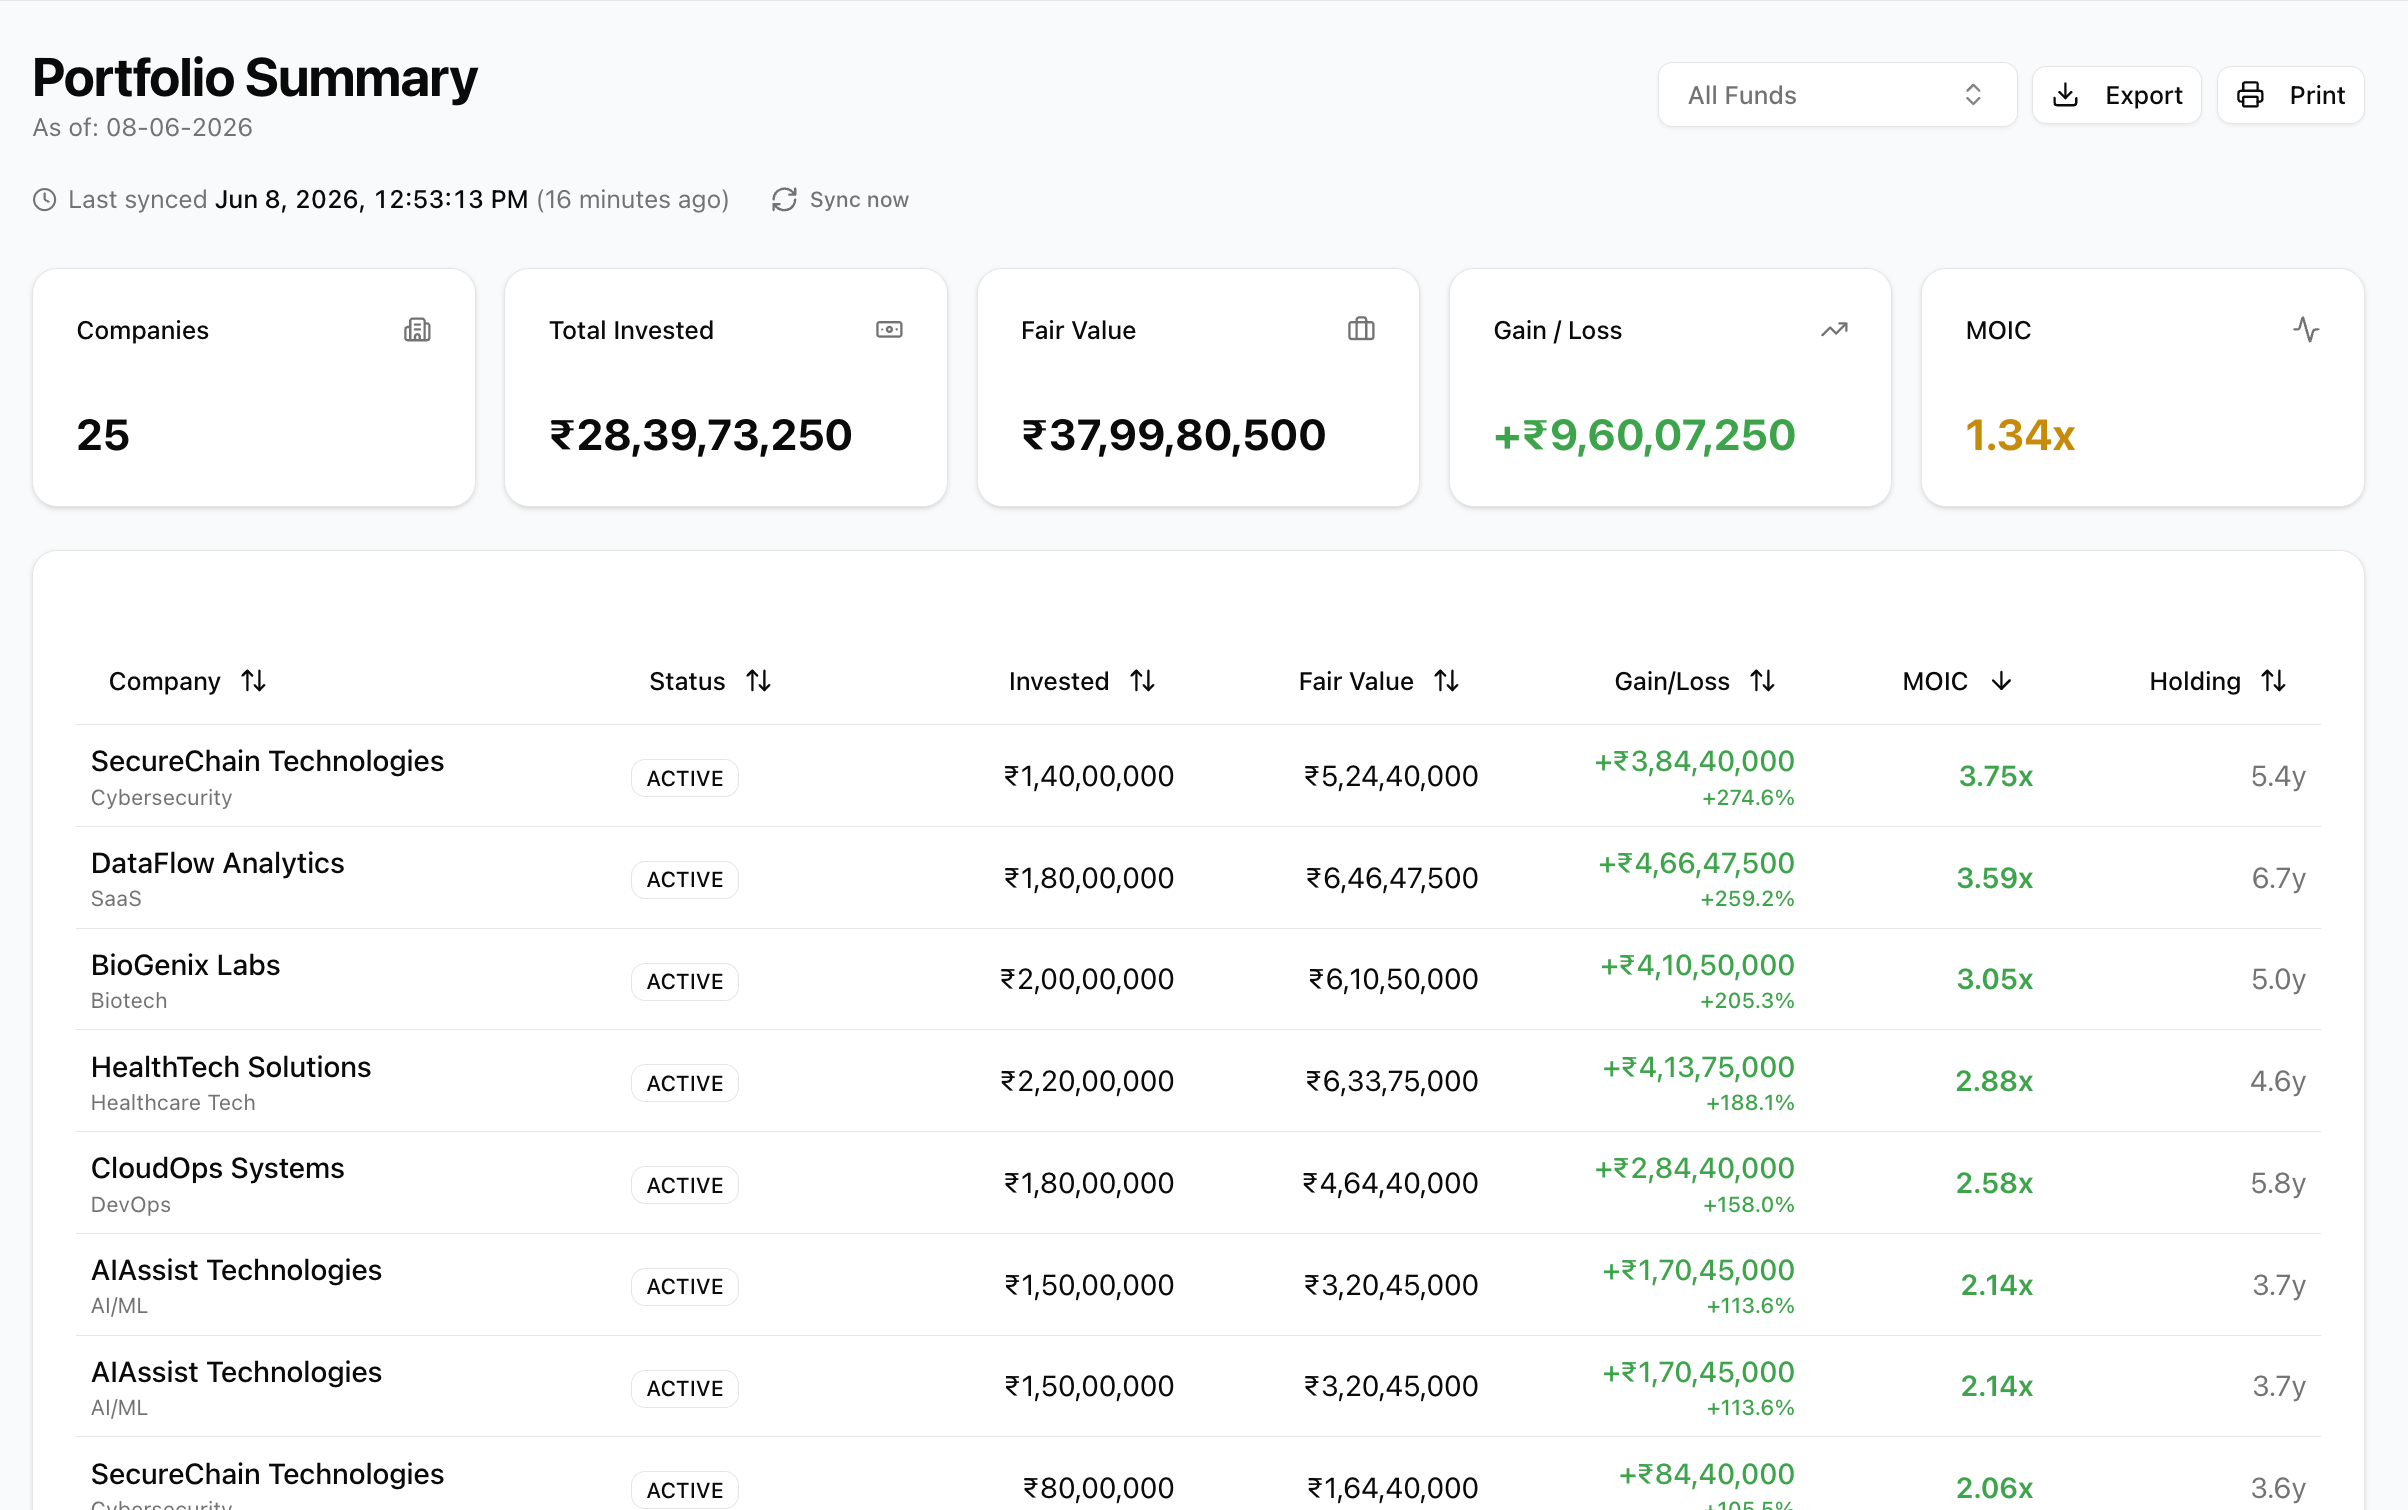
Task: Click the 5.0y holding period
Action: point(2279,980)
